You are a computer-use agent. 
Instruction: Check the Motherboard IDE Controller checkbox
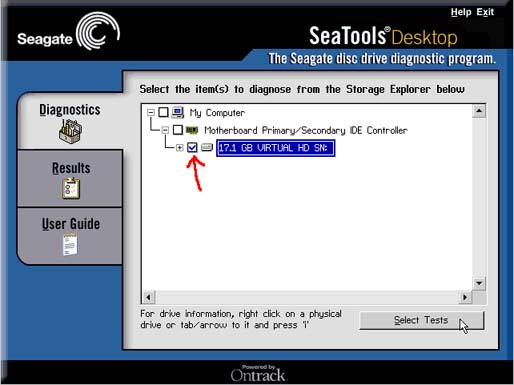click(x=178, y=130)
